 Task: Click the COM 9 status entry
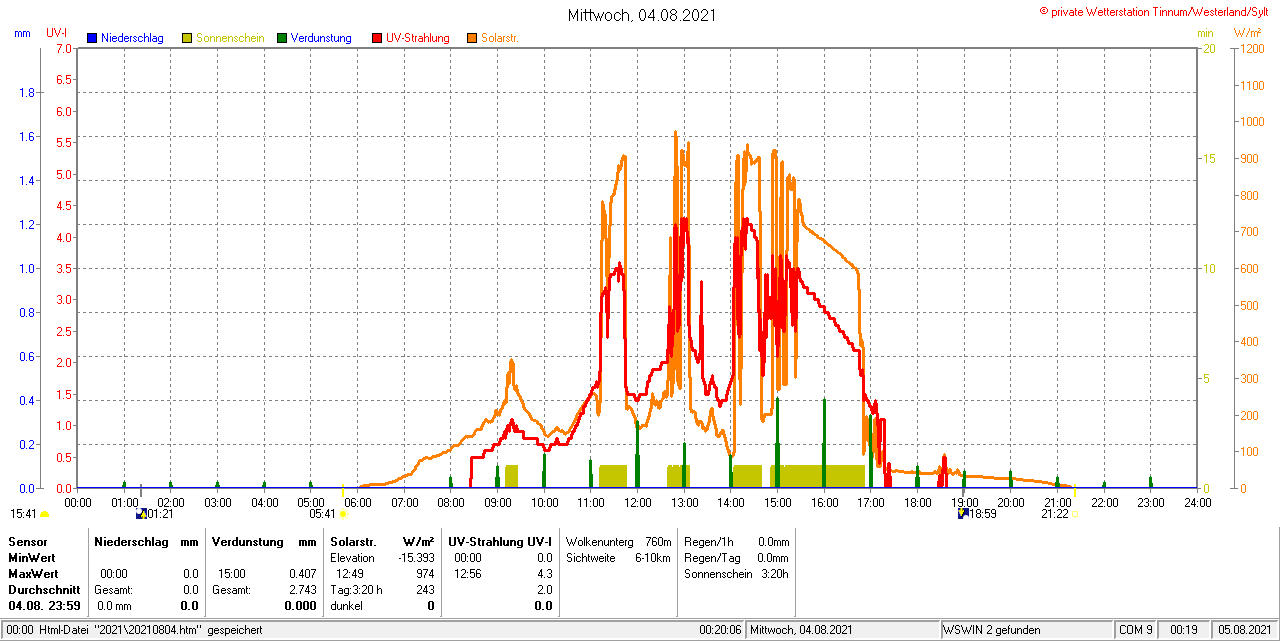click(x=1136, y=630)
